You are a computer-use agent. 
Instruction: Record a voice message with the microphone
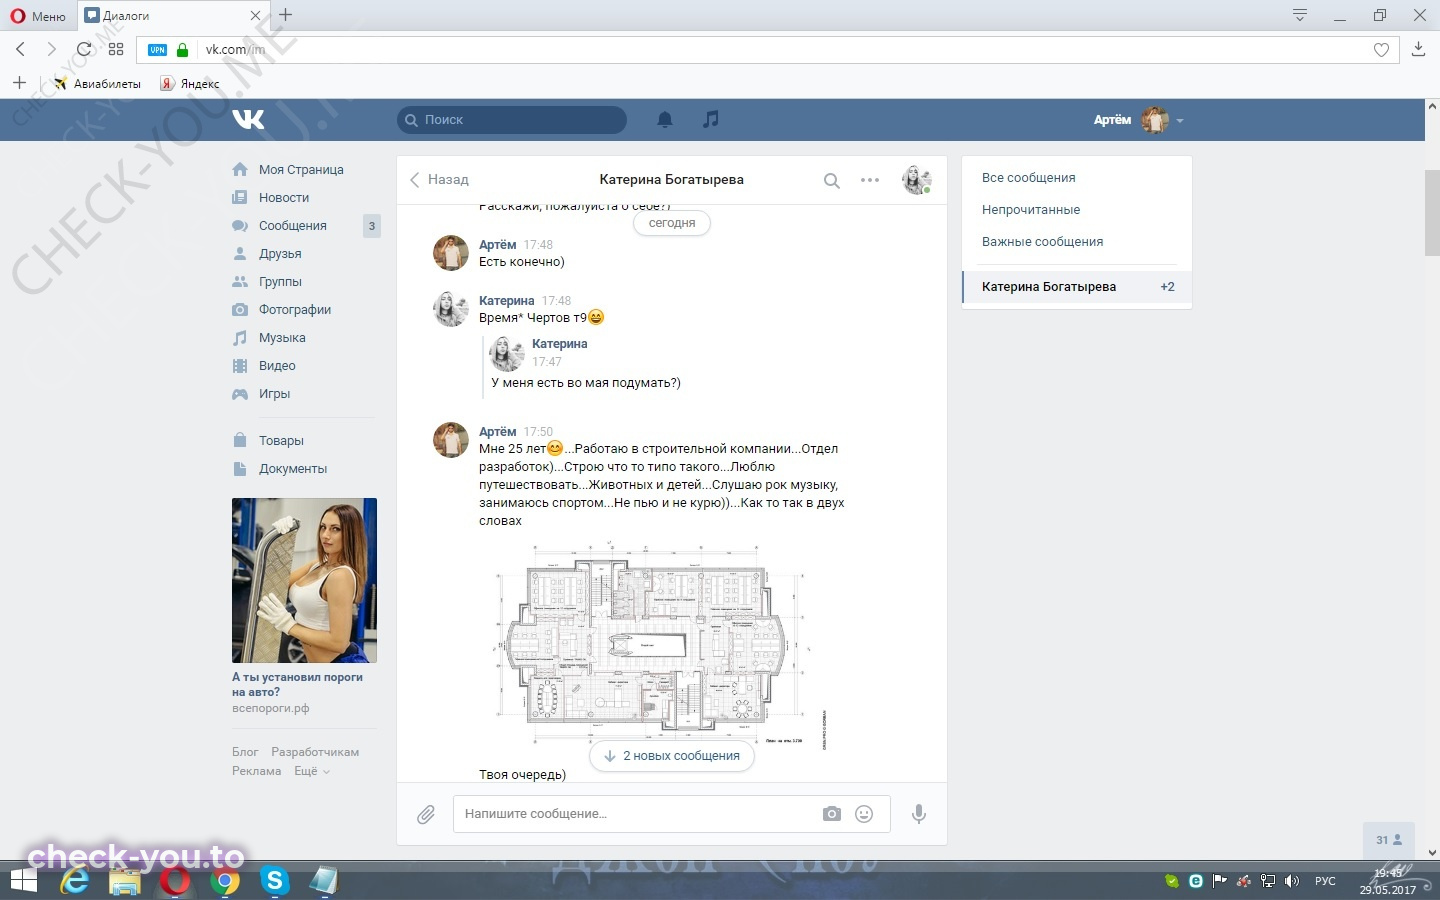[919, 814]
